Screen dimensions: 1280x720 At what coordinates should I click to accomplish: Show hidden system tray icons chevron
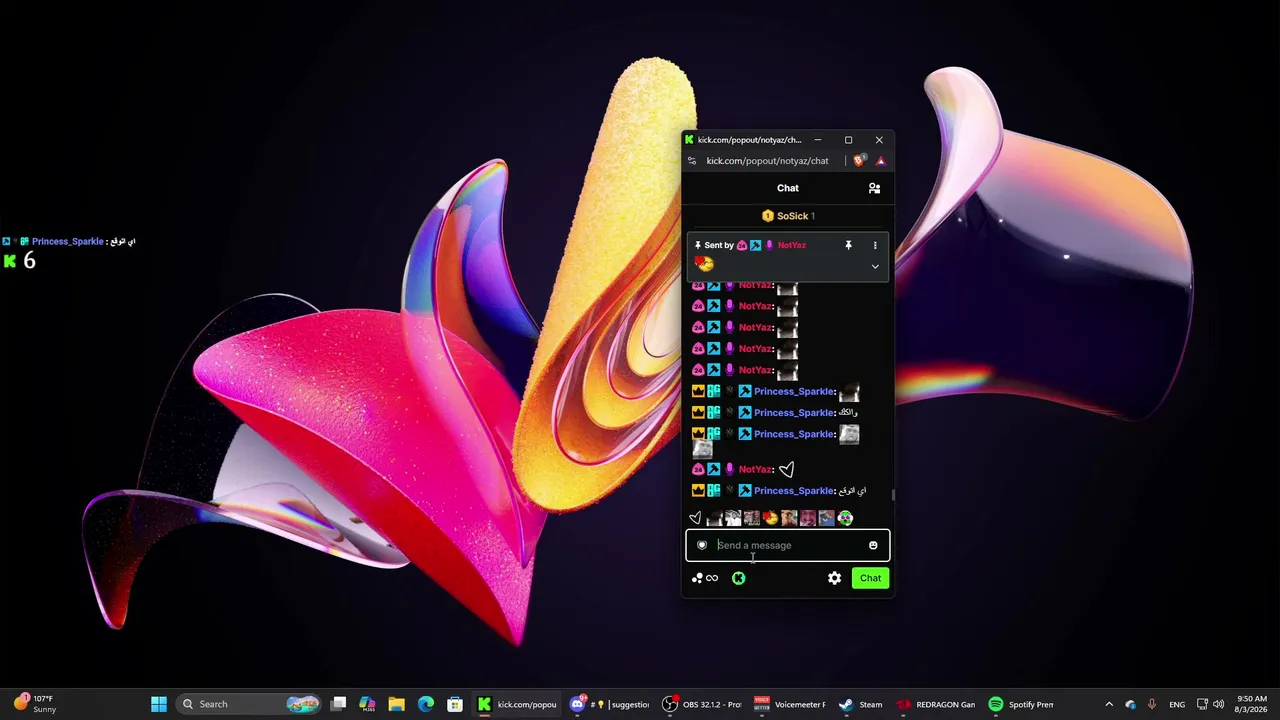click(x=1108, y=704)
